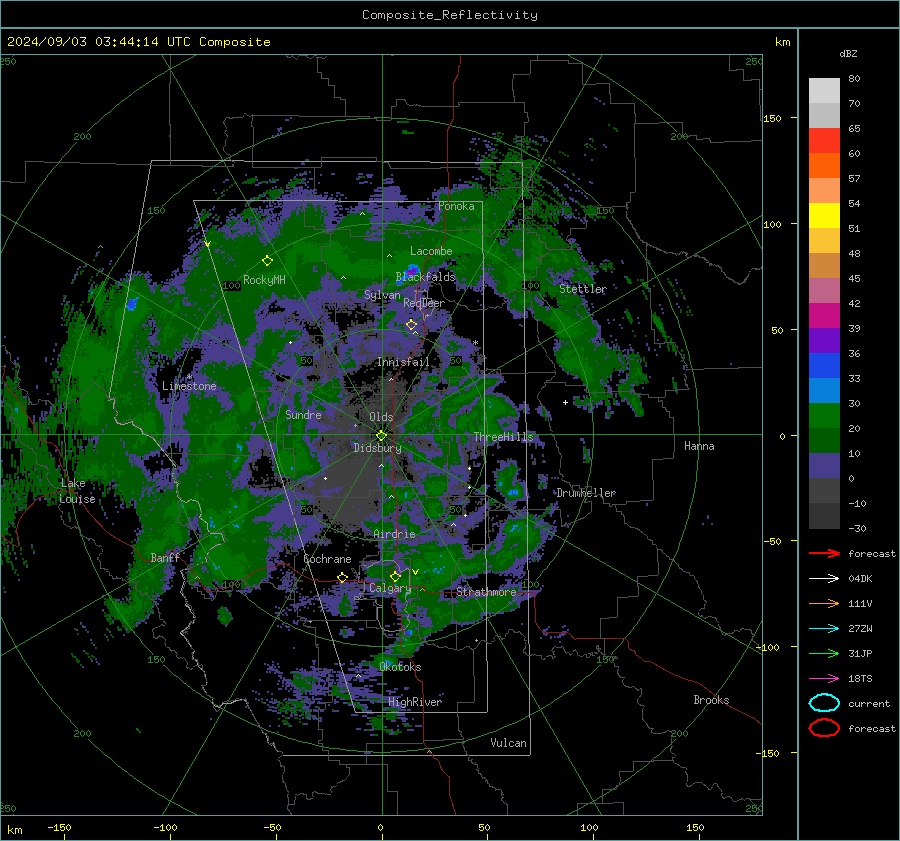
Task: Select the bright green swatch between 30 and 20
Action: (x=824, y=416)
